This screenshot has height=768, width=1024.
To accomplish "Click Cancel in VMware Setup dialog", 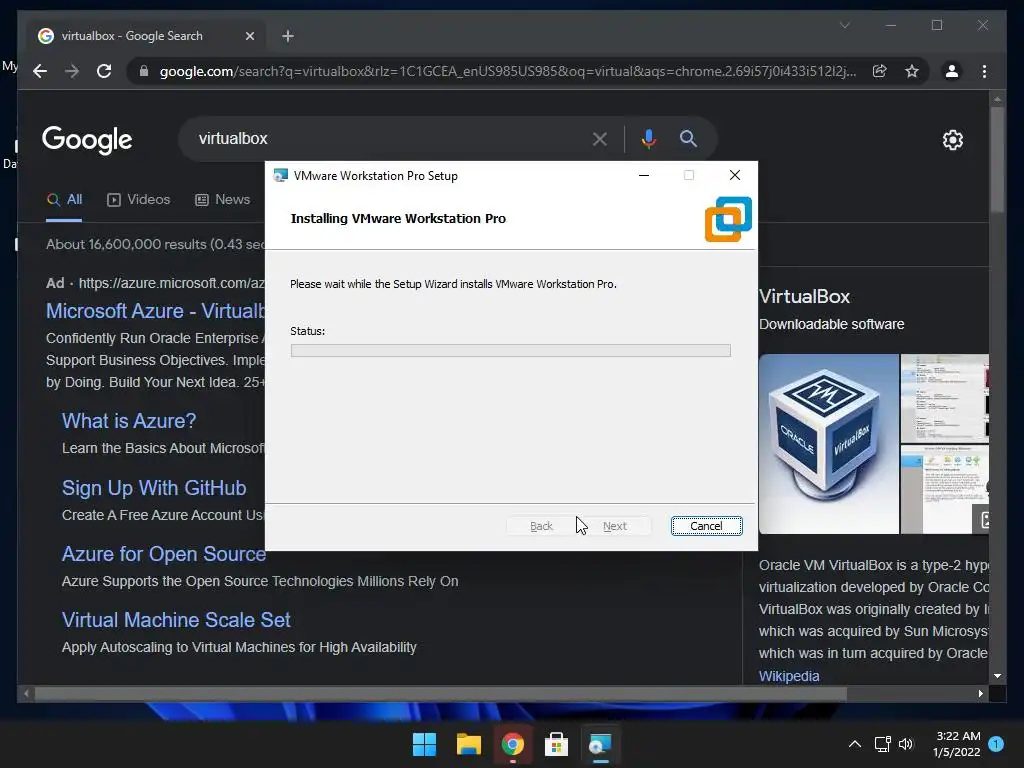I will pyautogui.click(x=706, y=526).
